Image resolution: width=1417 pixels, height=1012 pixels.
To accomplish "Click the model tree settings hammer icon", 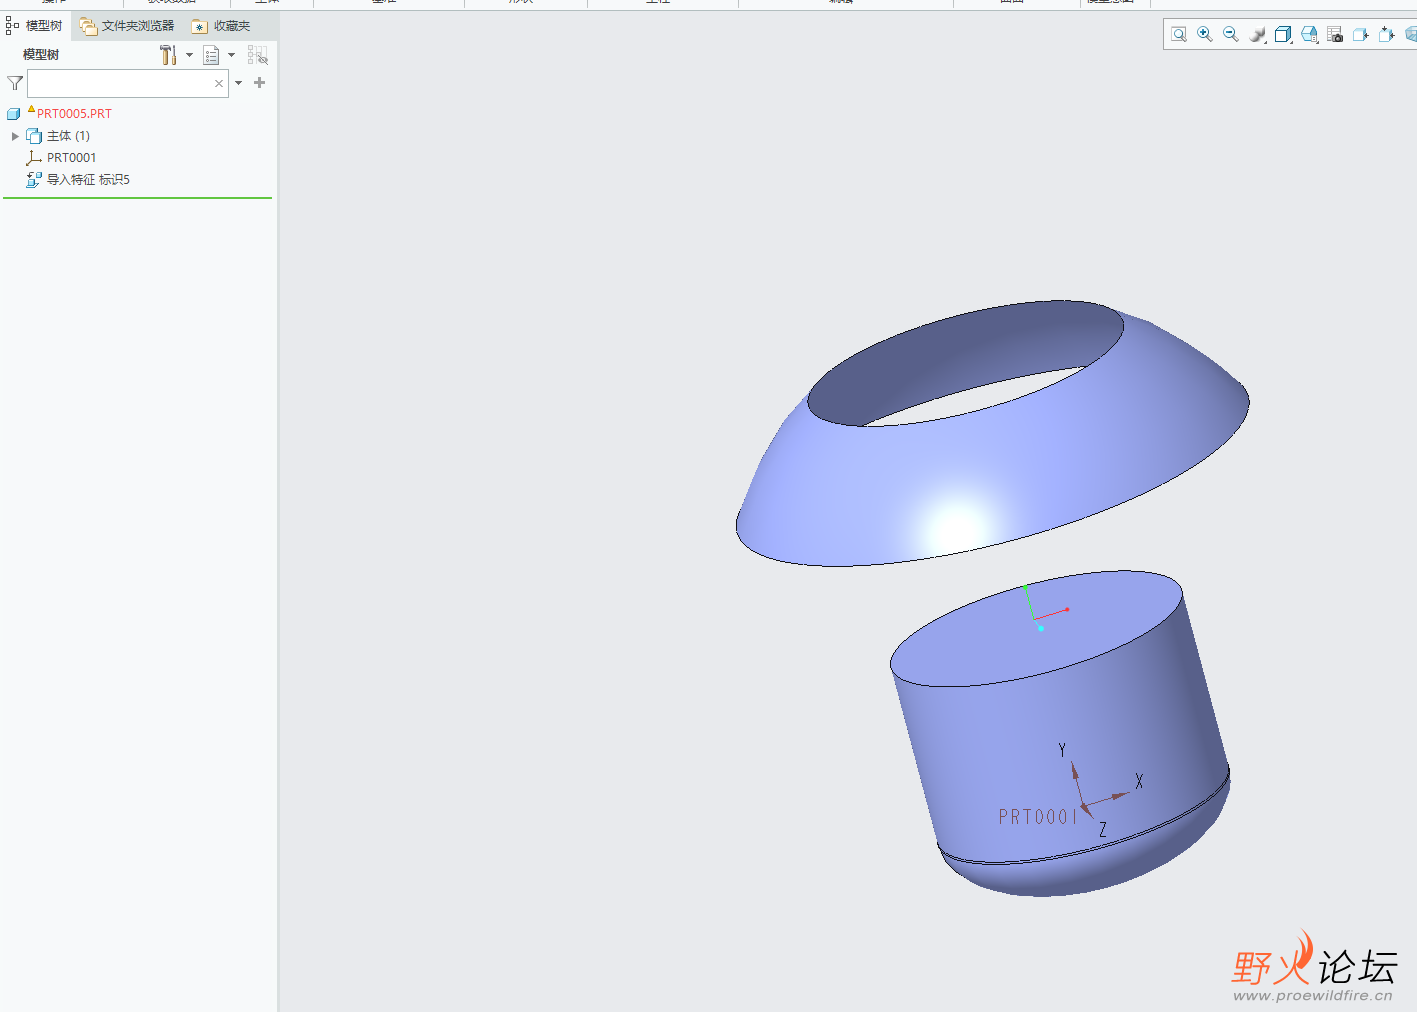I will point(168,55).
